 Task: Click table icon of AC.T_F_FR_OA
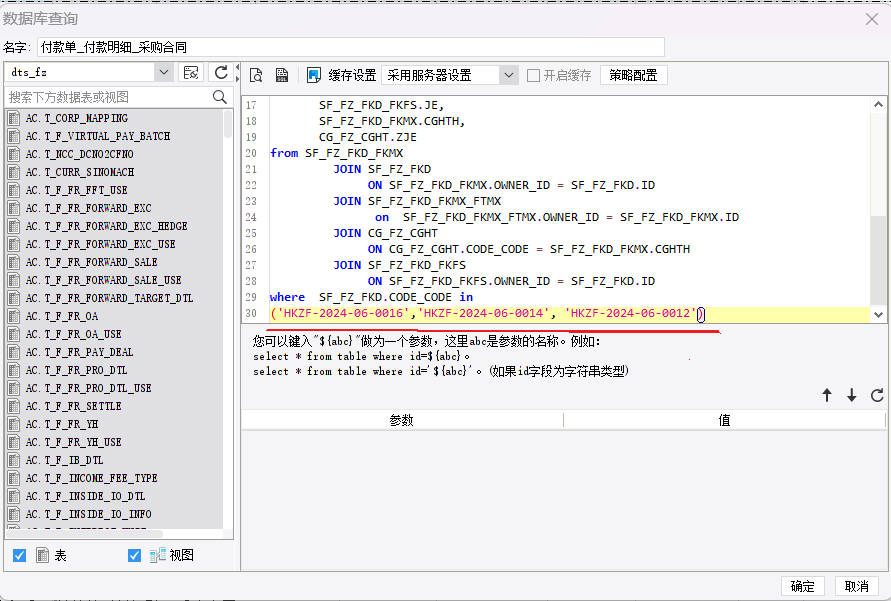(x=14, y=316)
